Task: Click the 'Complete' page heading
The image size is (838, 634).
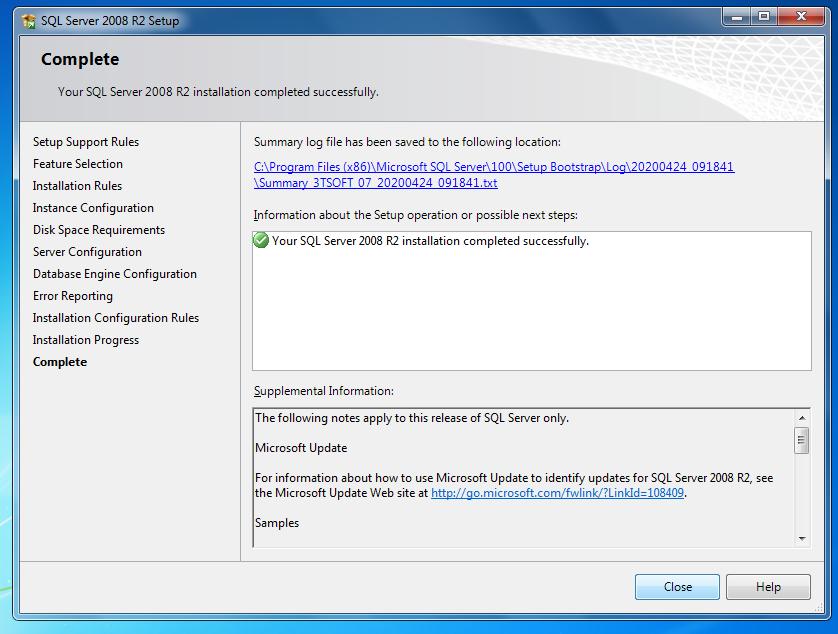Action: [80, 59]
